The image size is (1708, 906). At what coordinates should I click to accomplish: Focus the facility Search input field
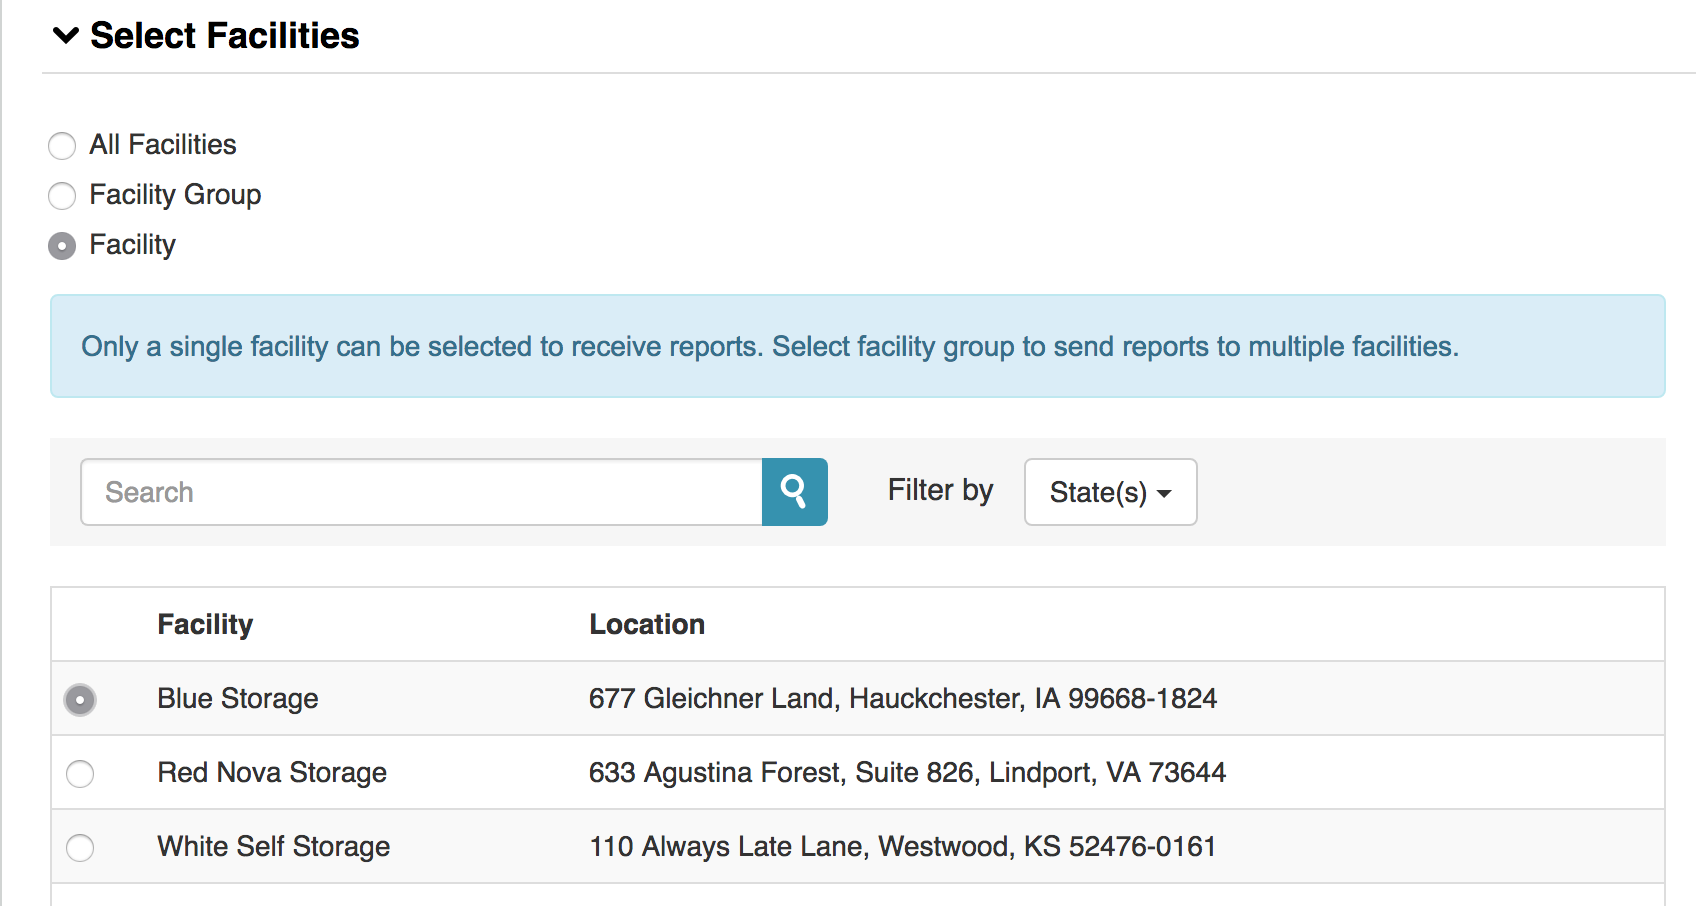421,492
